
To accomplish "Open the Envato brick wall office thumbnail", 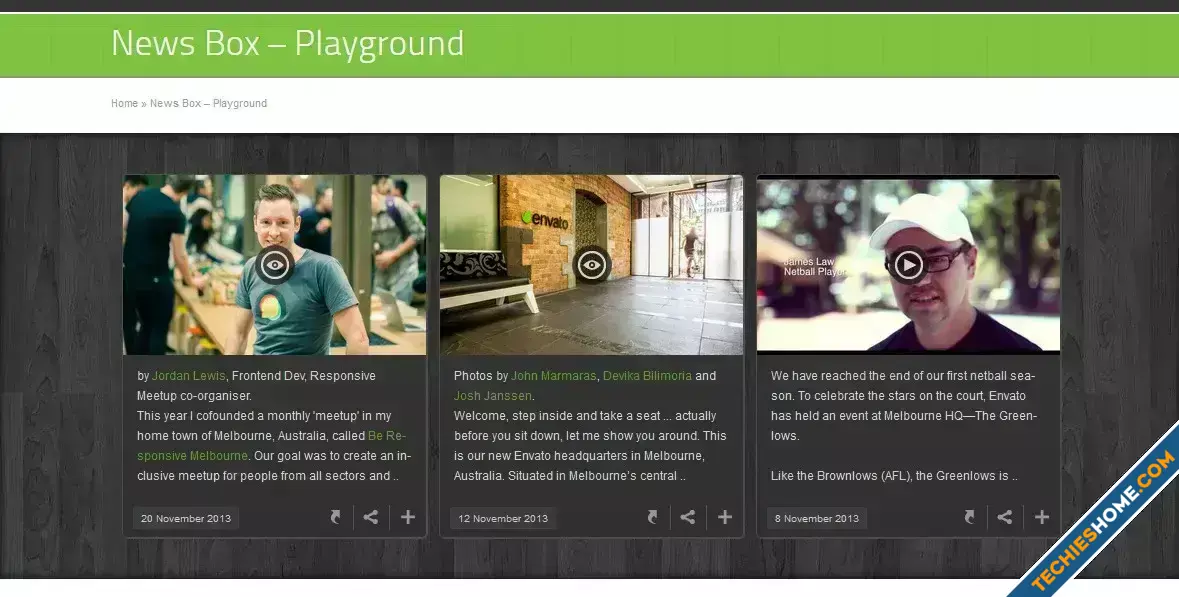I will pyautogui.click(x=592, y=265).
